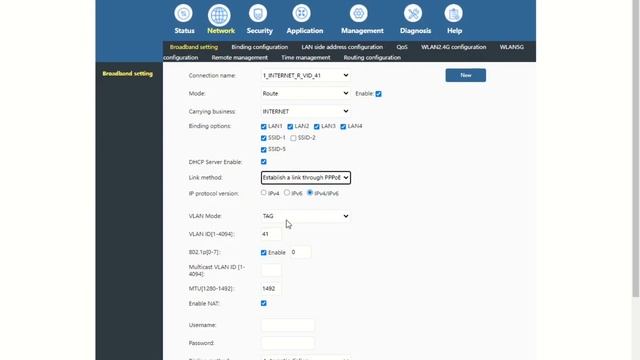The height and width of the screenshot is (360, 640).
Task: Open the Mode dropdown showing Route
Action: [x=306, y=93]
